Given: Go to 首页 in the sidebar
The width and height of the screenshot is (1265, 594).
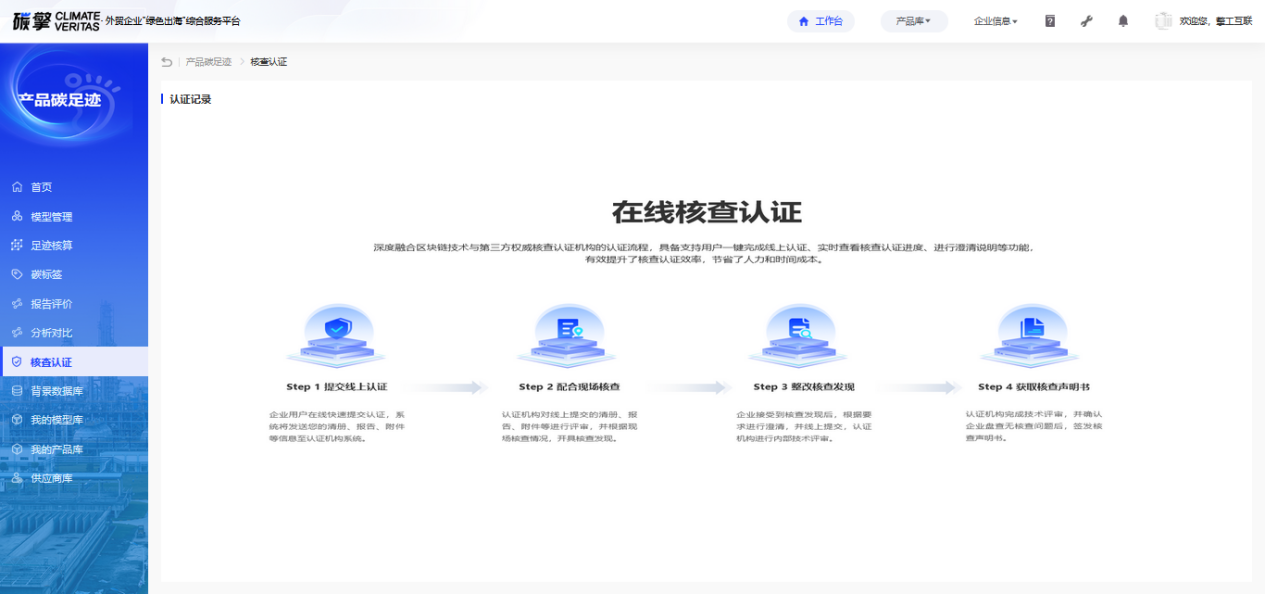Looking at the screenshot, I should [x=41, y=187].
